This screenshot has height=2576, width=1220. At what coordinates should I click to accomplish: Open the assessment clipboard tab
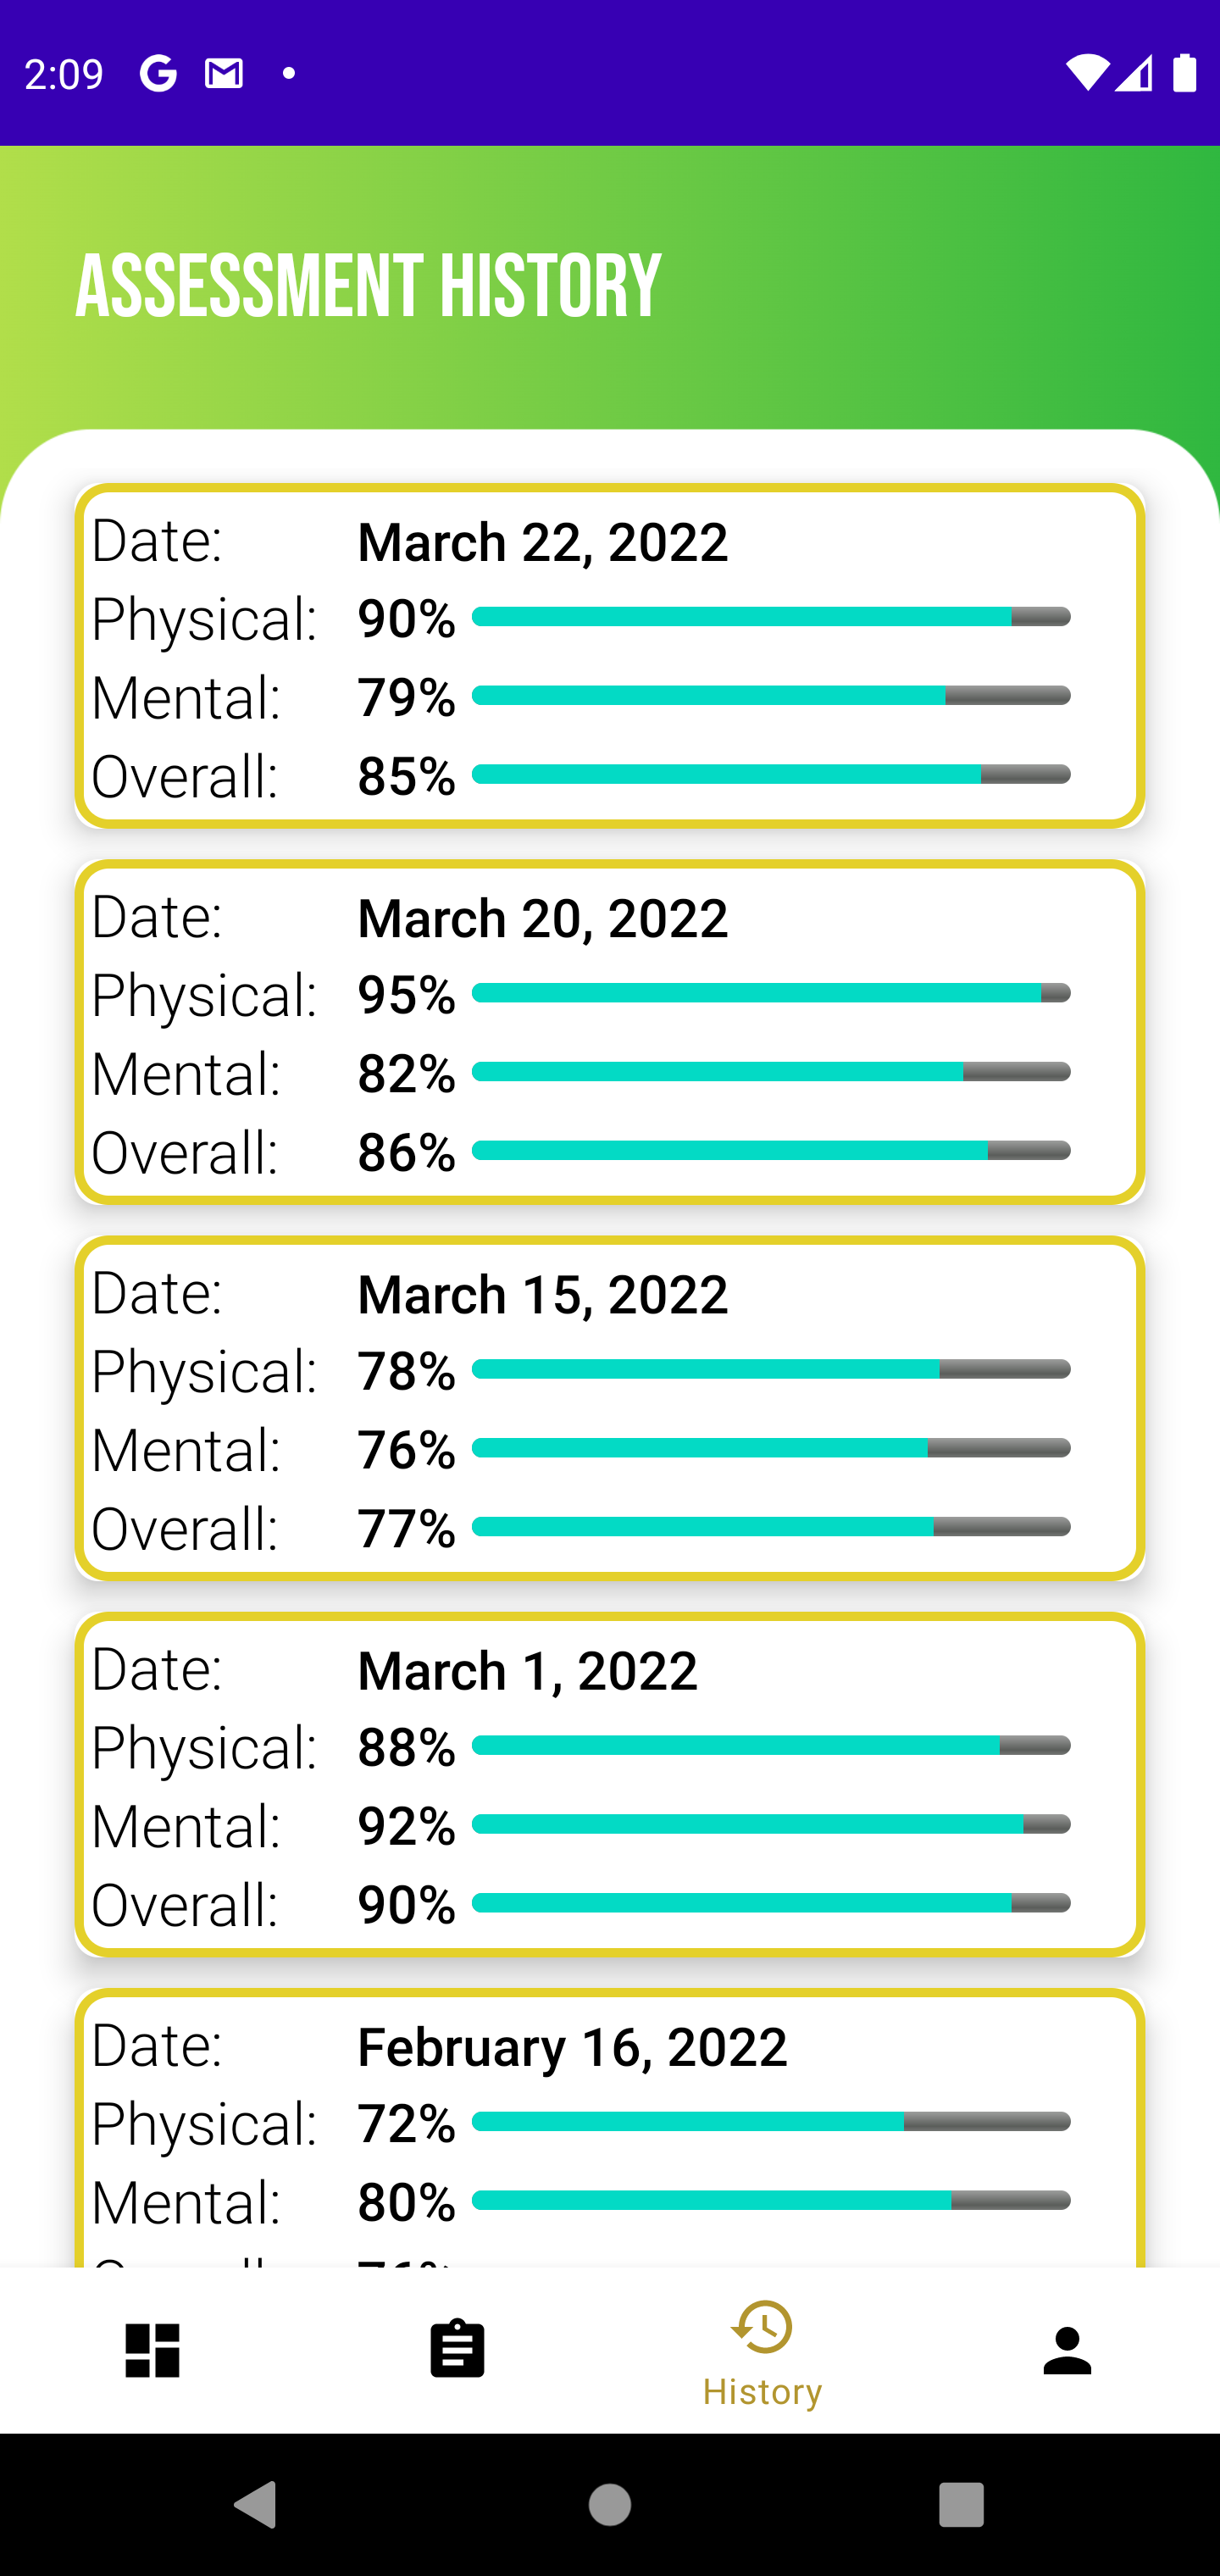[x=457, y=2349]
